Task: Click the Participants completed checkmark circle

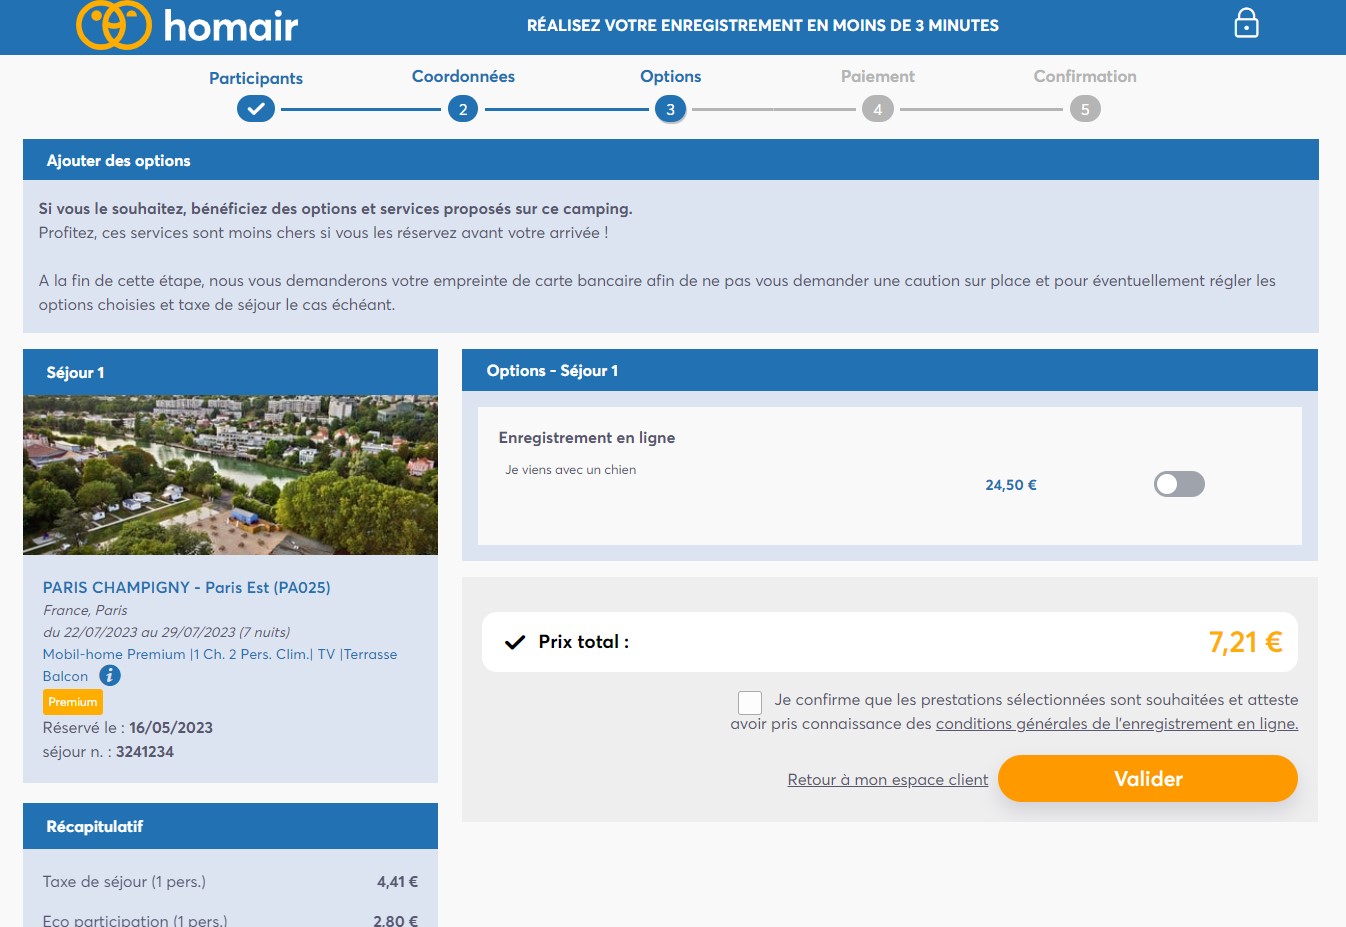Action: pyautogui.click(x=256, y=109)
